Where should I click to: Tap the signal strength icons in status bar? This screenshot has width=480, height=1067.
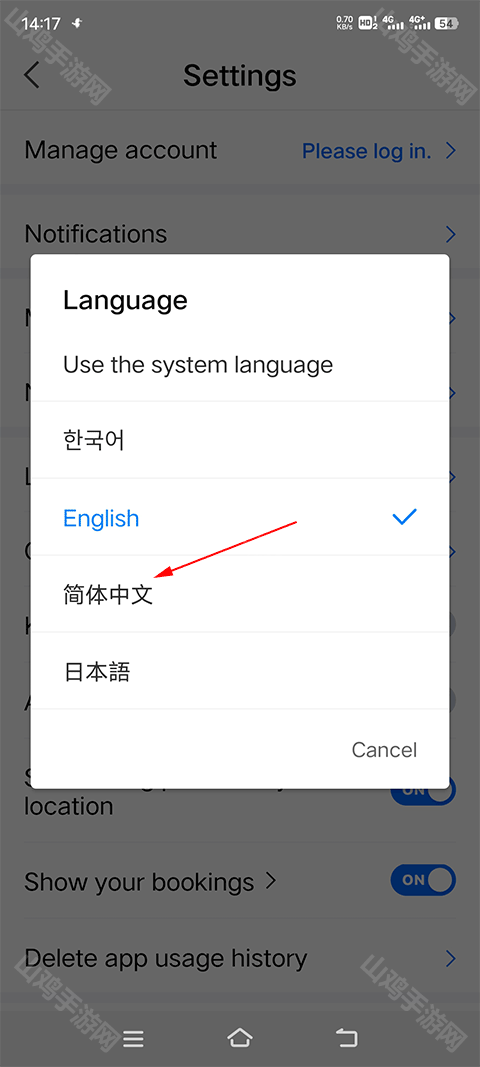point(406,22)
